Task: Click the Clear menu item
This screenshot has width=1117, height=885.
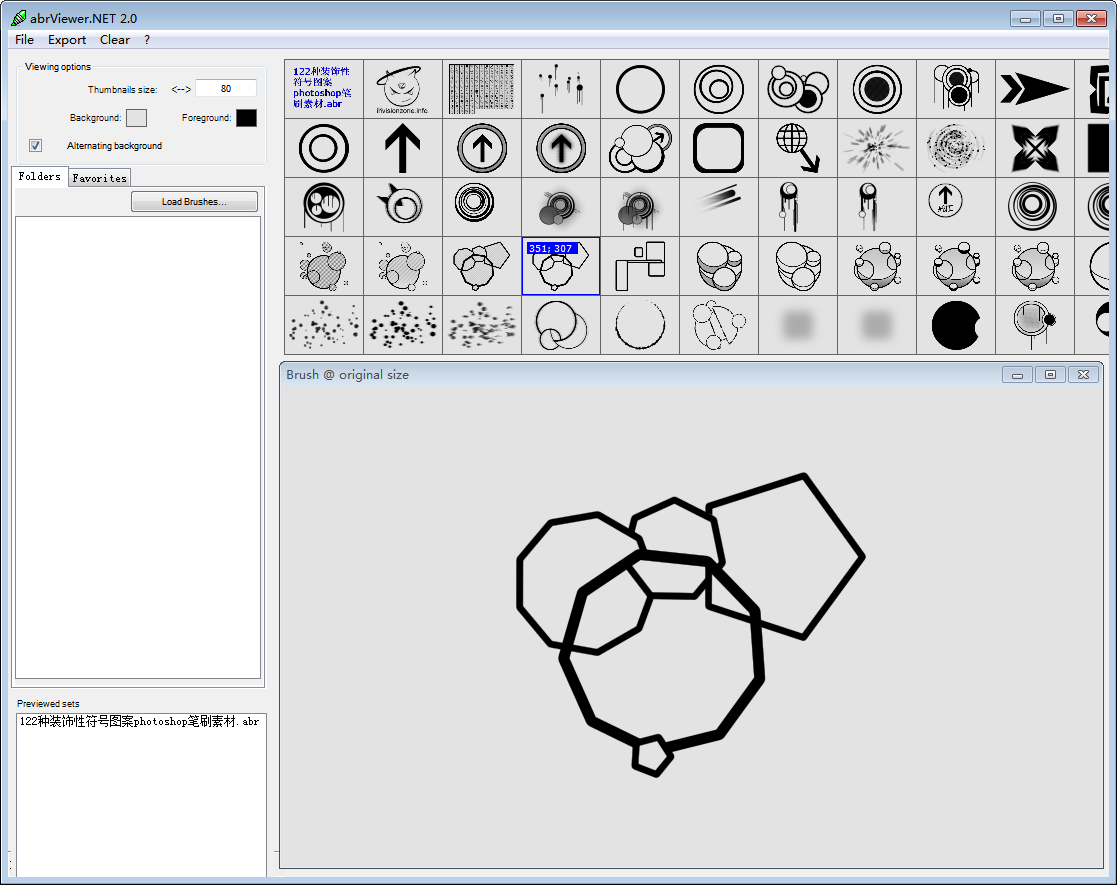Action: pyautogui.click(x=115, y=40)
